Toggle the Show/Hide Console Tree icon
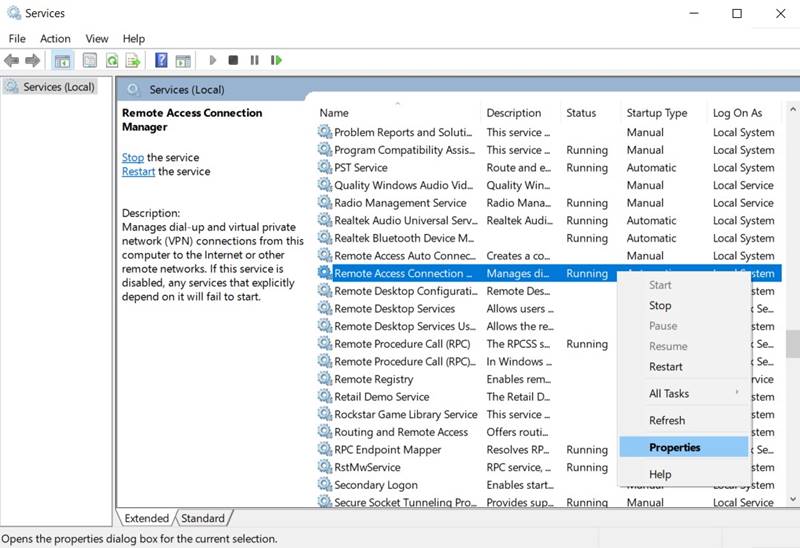This screenshot has height=548, width=800. tap(63, 61)
